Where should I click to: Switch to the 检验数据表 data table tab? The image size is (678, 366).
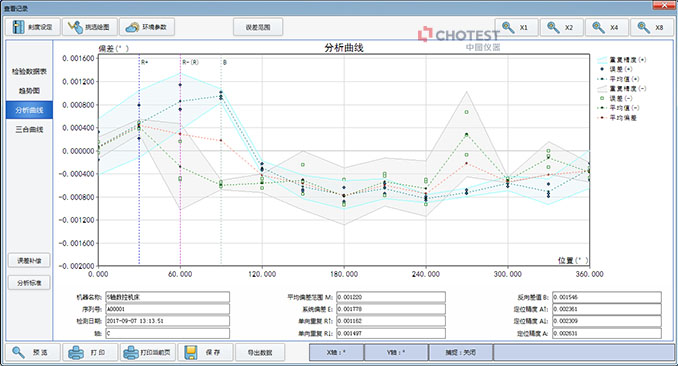(x=29, y=71)
